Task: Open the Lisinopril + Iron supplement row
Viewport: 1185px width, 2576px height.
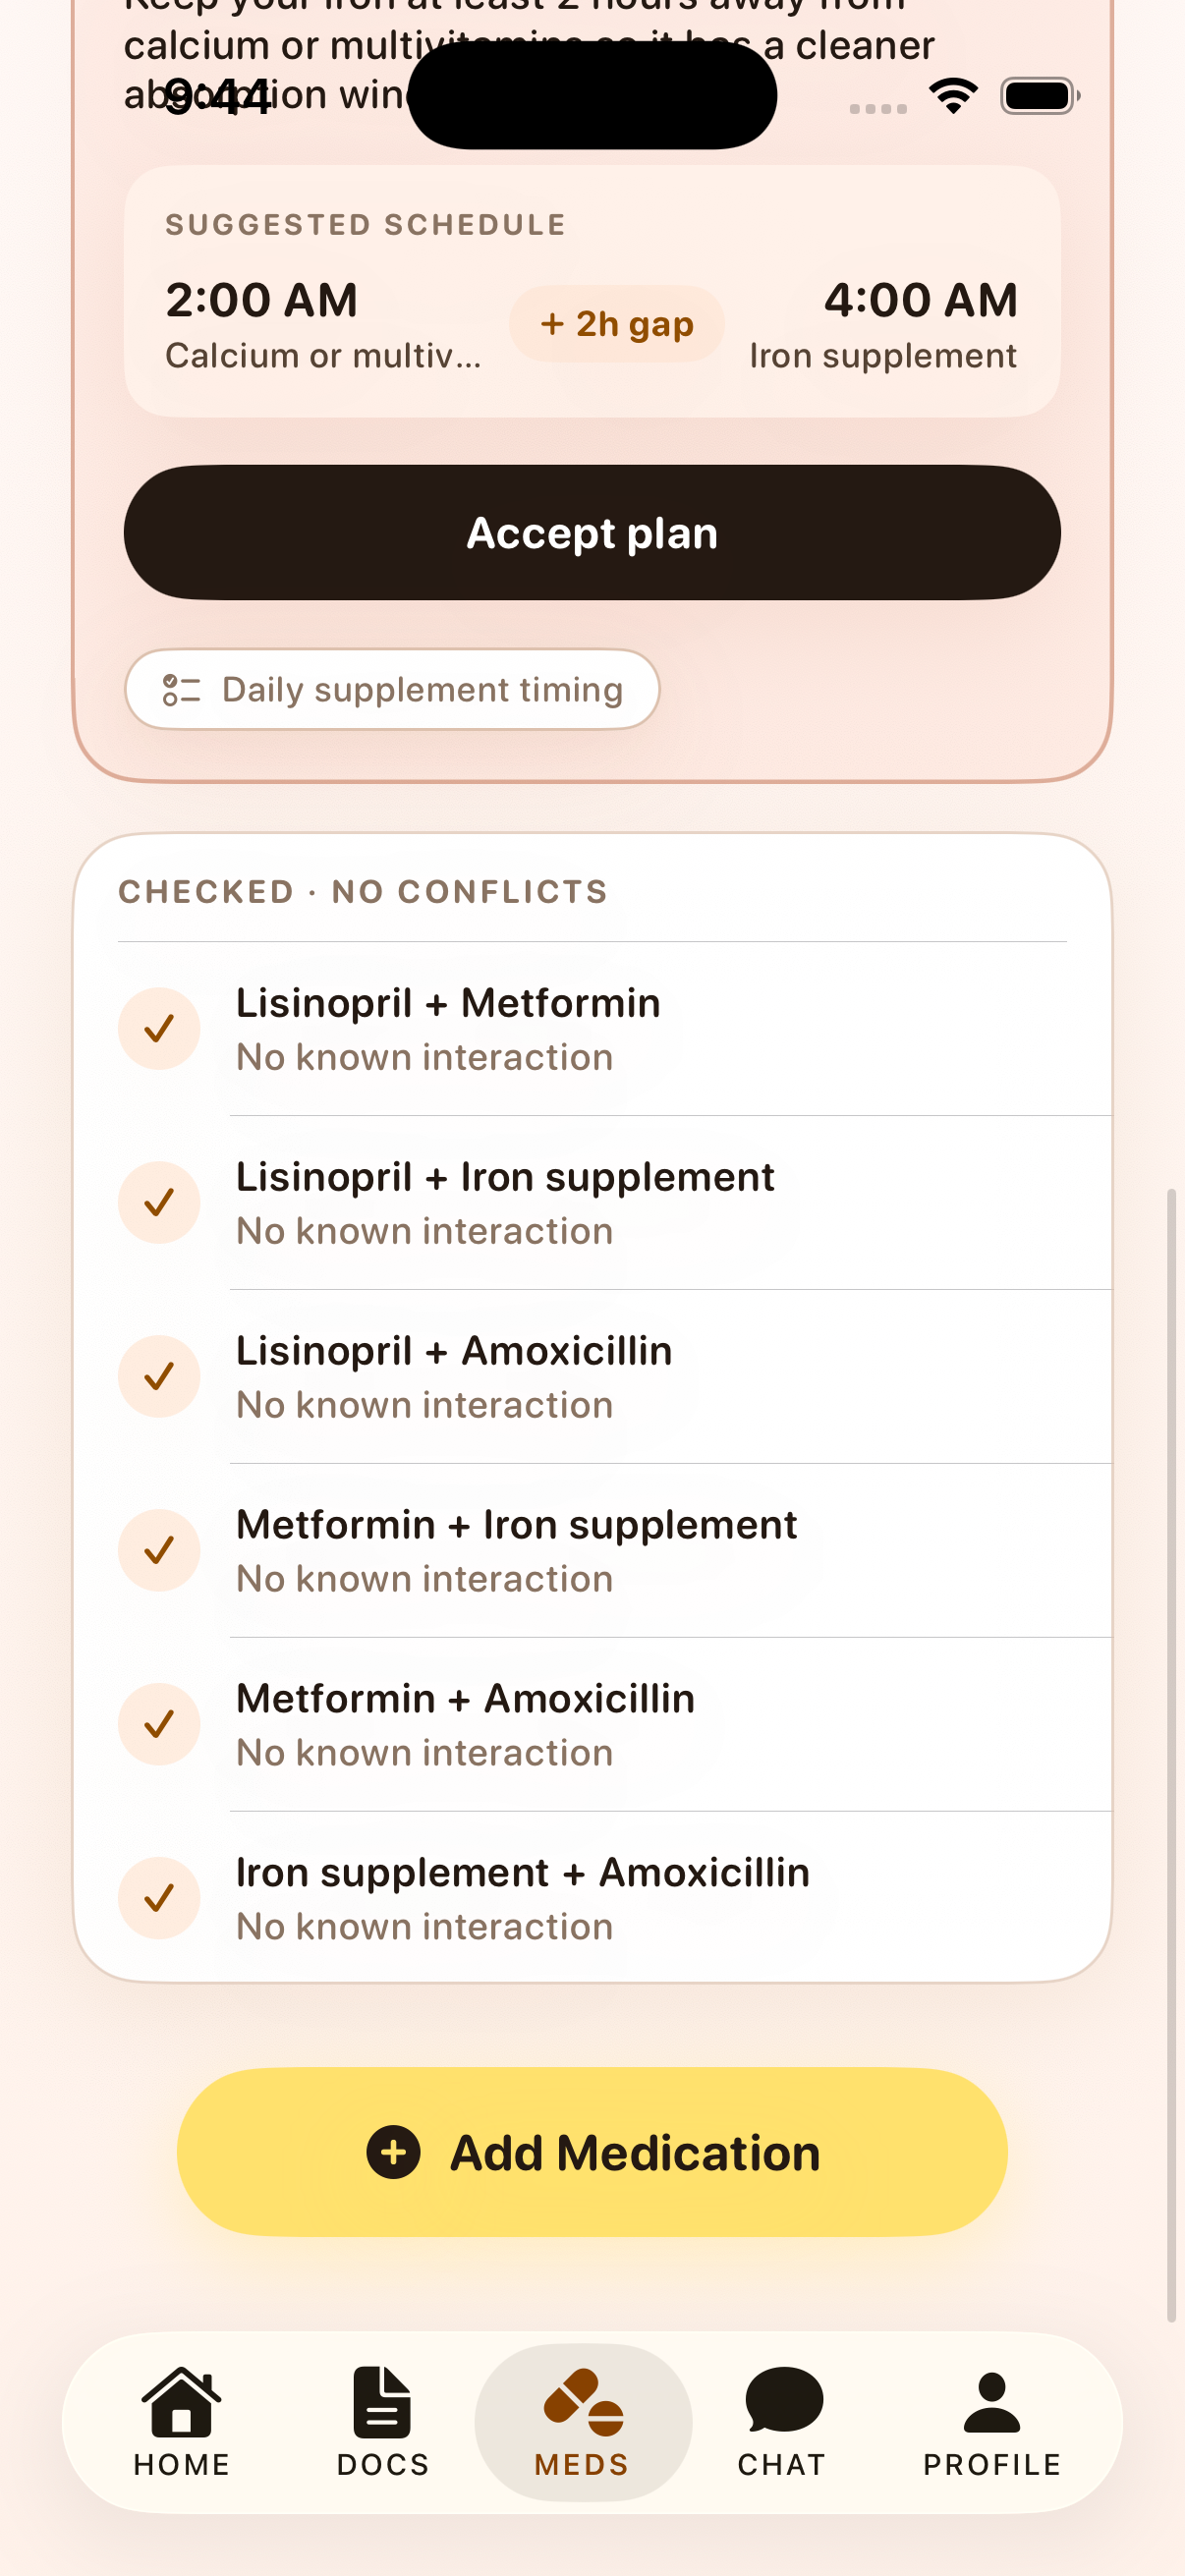Action: click(x=600, y=1202)
